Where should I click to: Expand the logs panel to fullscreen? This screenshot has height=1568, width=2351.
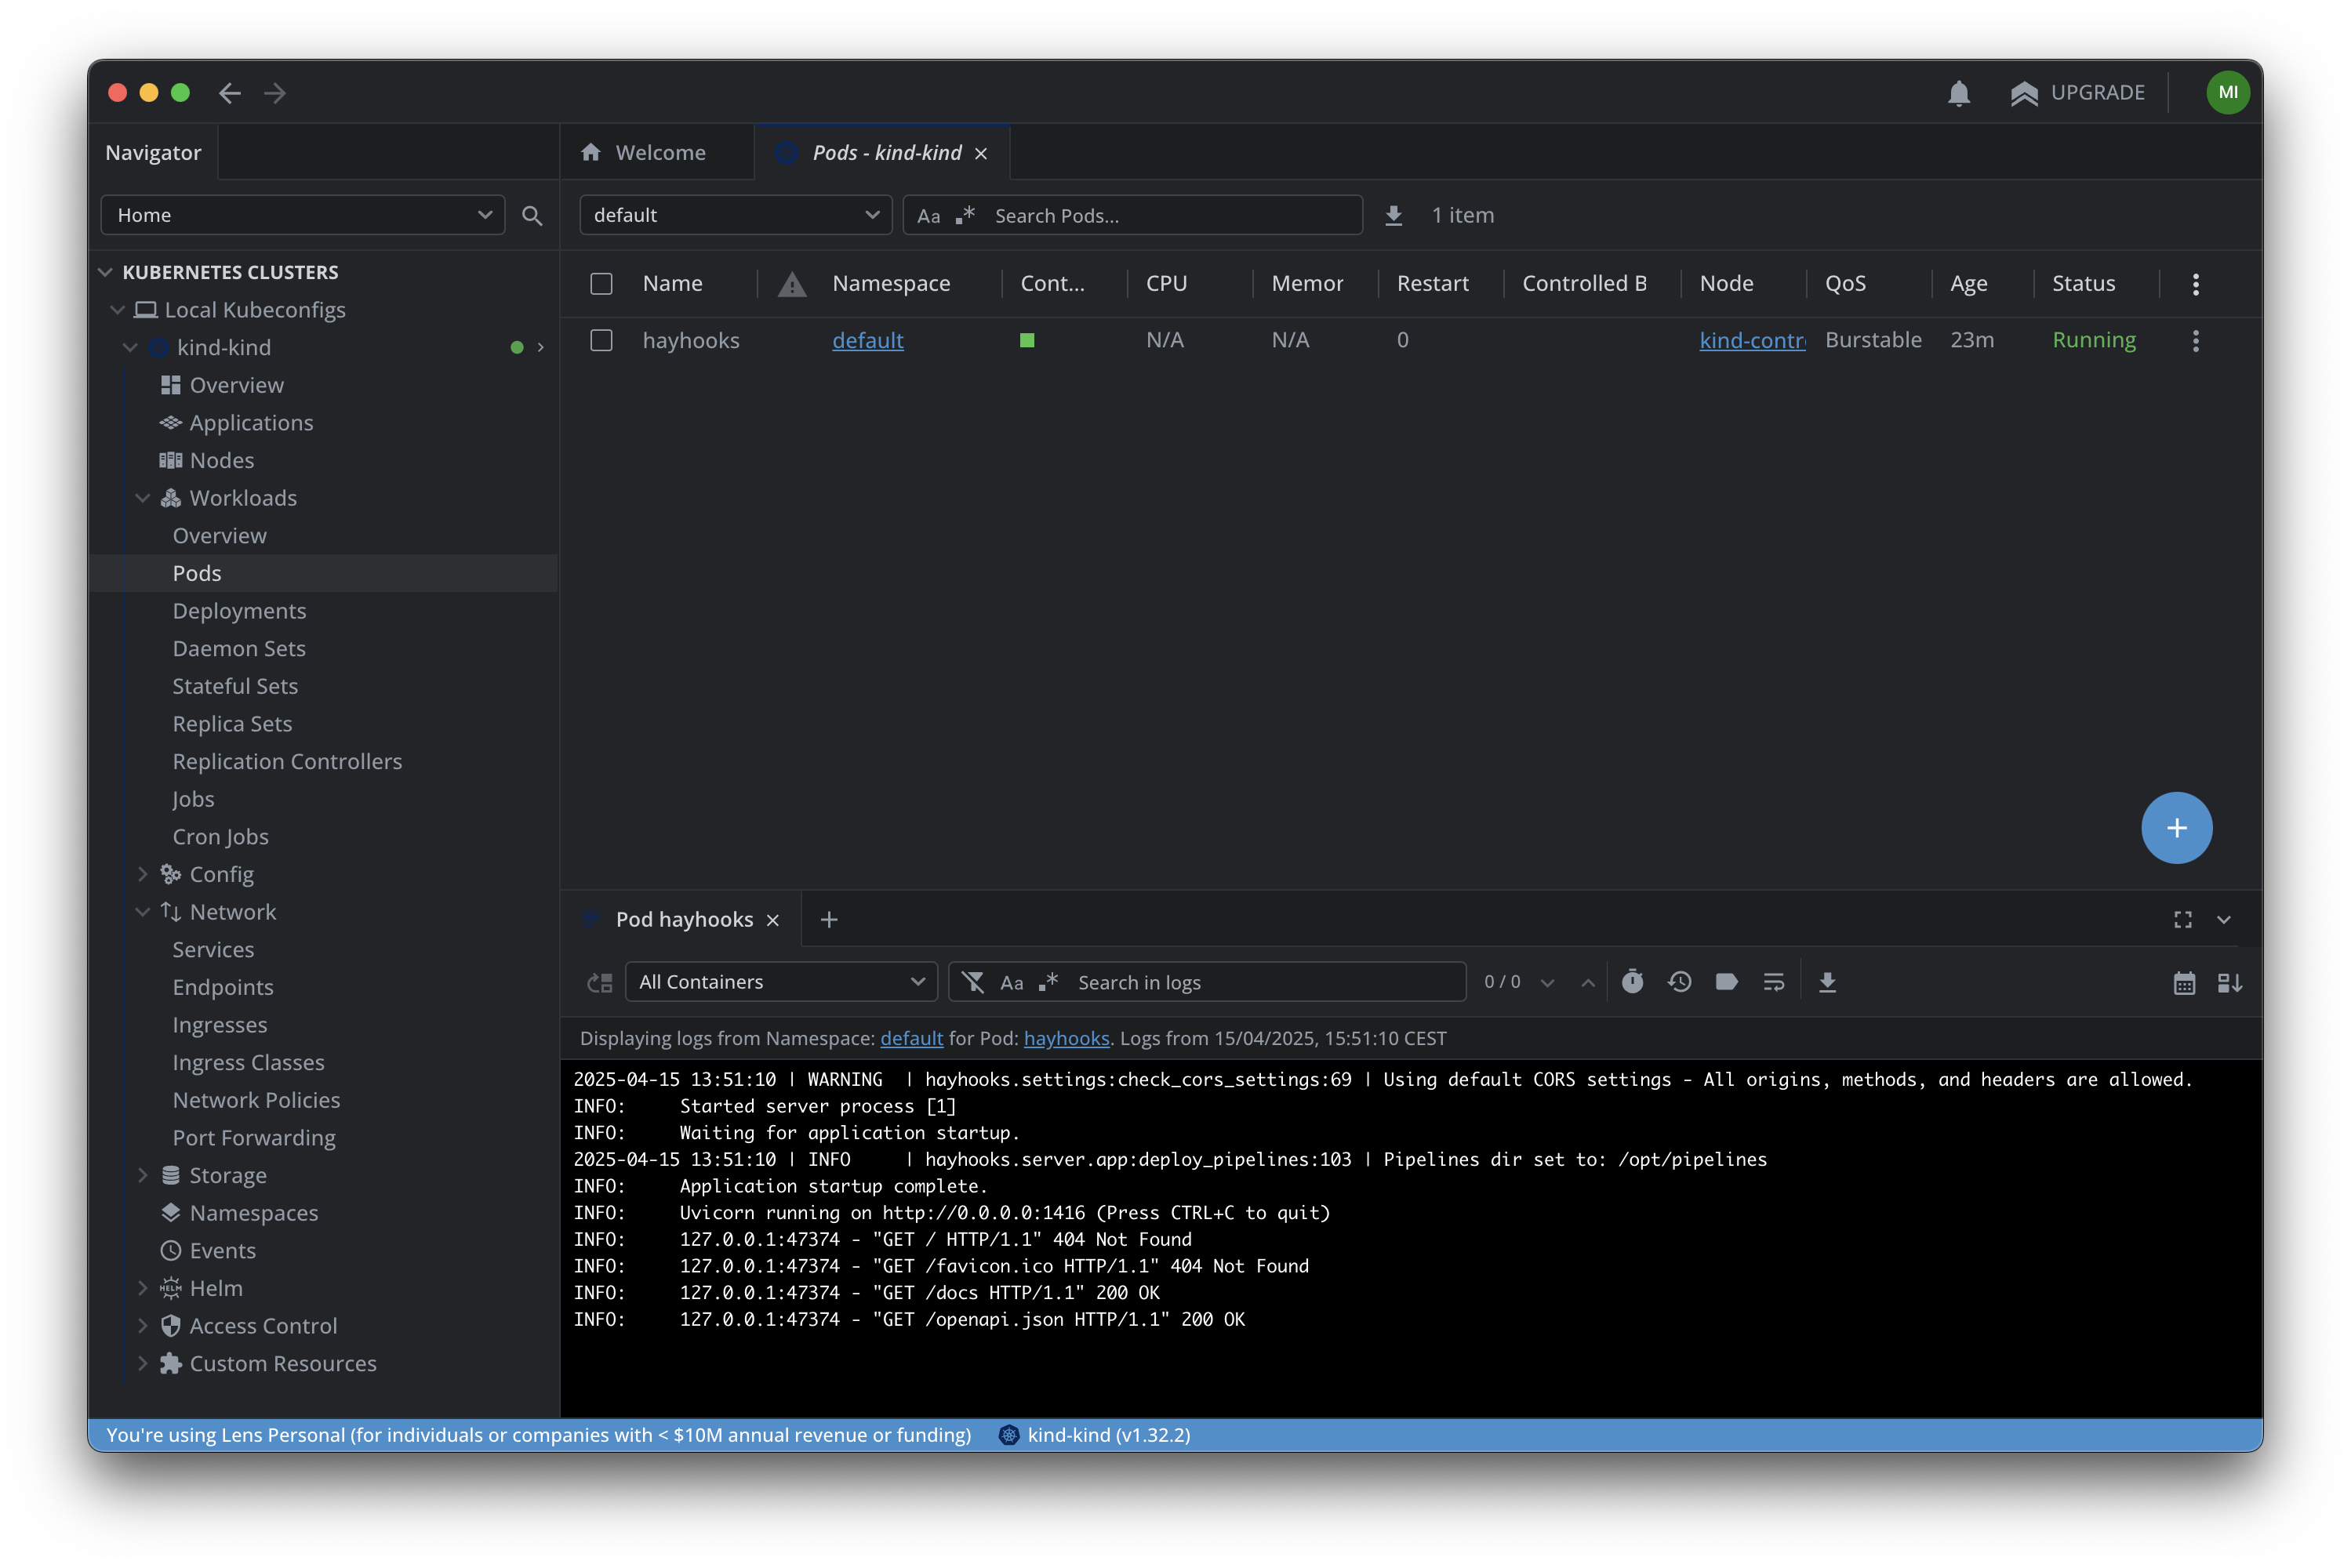(2183, 919)
